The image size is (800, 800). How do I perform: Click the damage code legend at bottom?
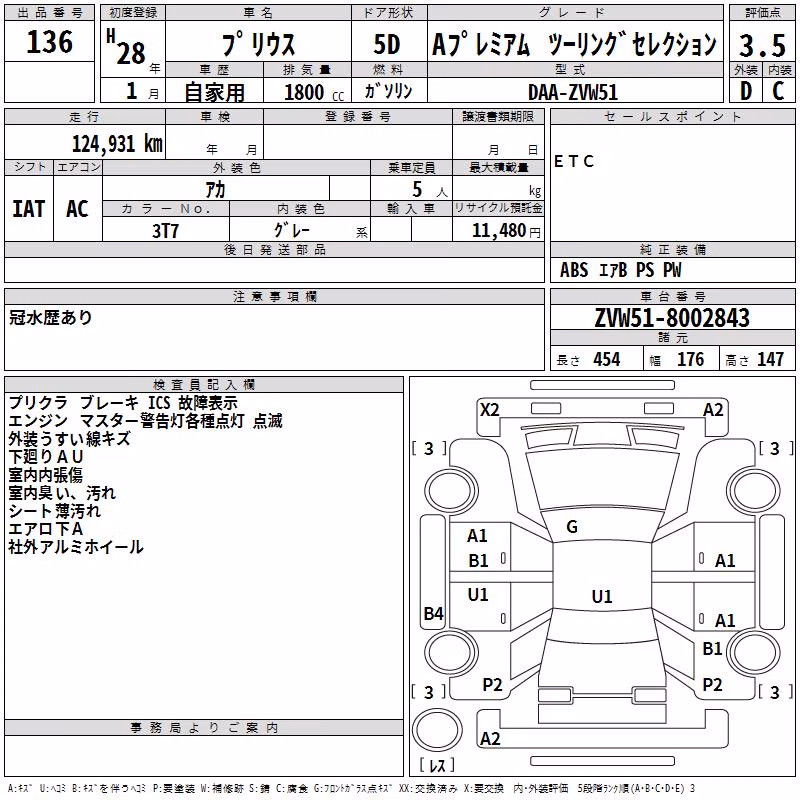tap(352, 789)
